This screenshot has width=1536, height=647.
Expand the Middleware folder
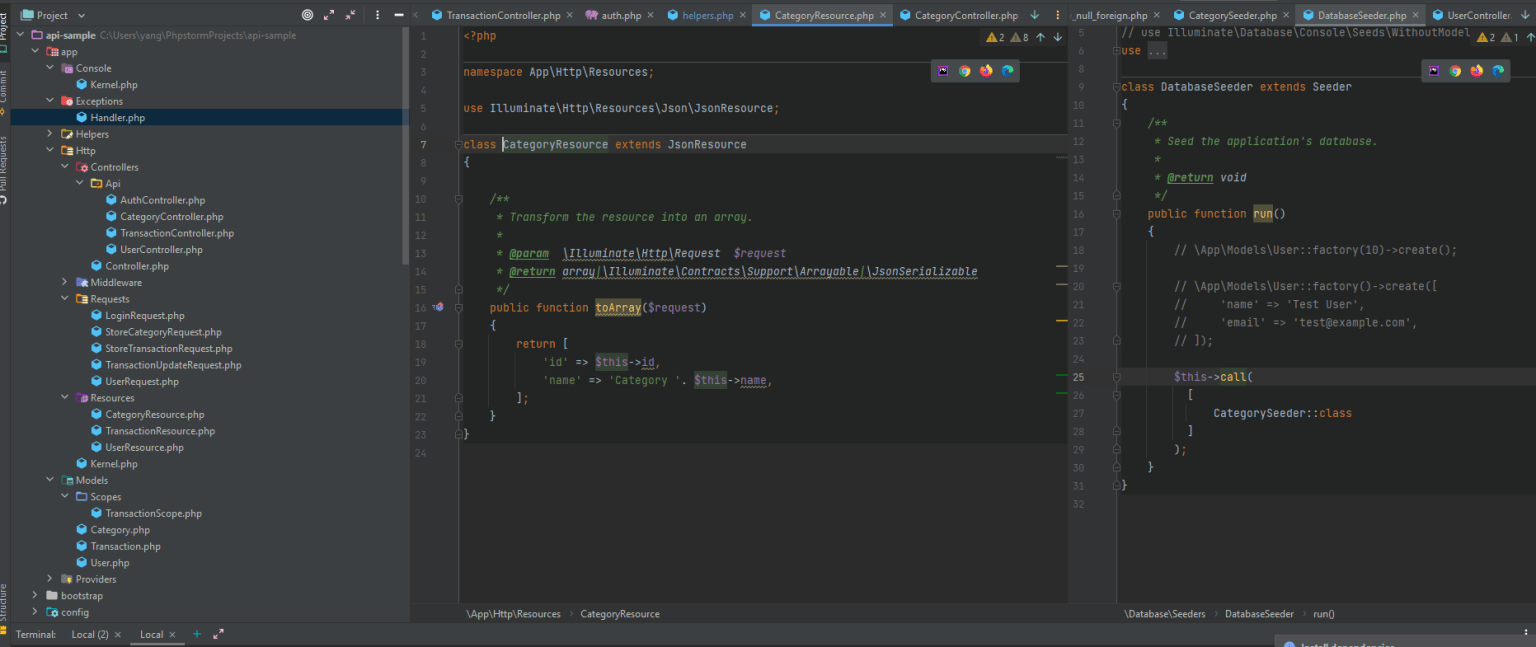point(63,282)
